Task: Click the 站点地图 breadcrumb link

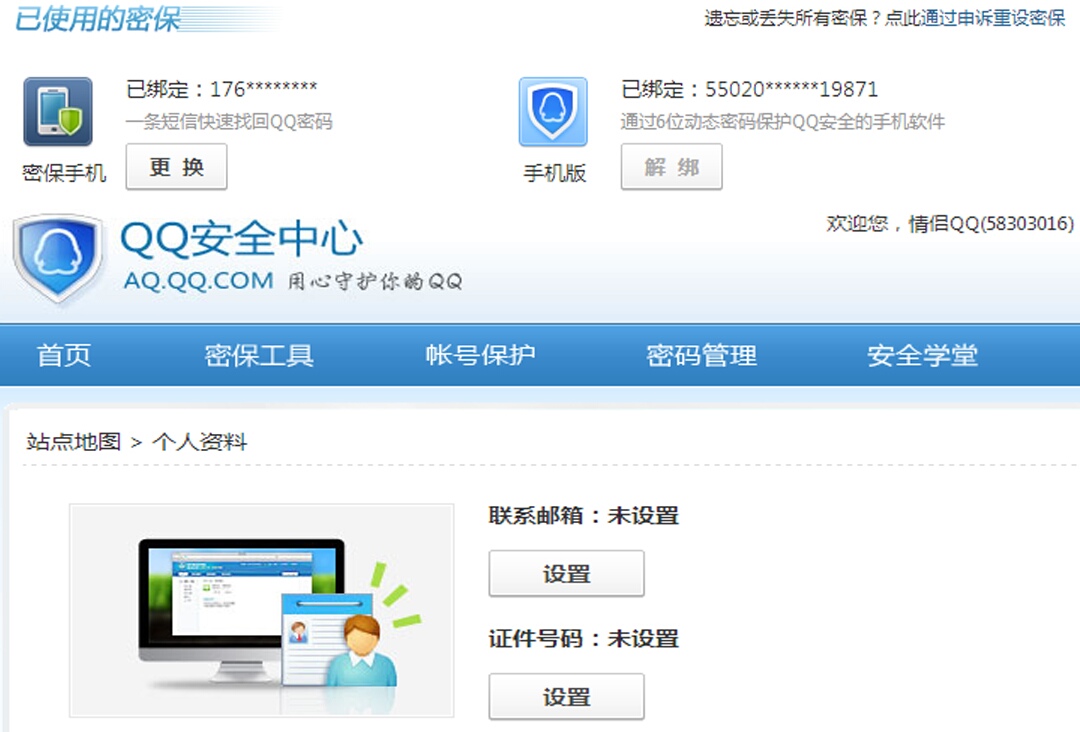Action: 74,441
